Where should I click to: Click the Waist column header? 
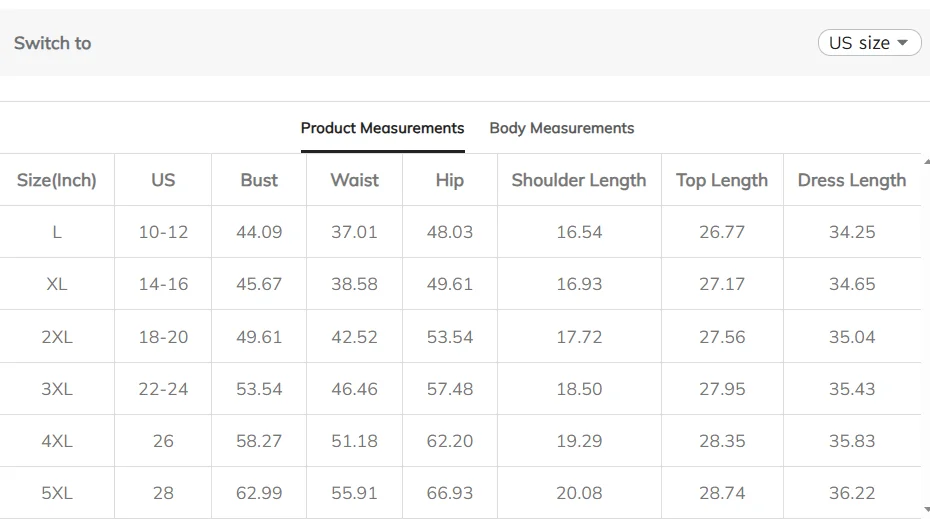pyautogui.click(x=354, y=180)
